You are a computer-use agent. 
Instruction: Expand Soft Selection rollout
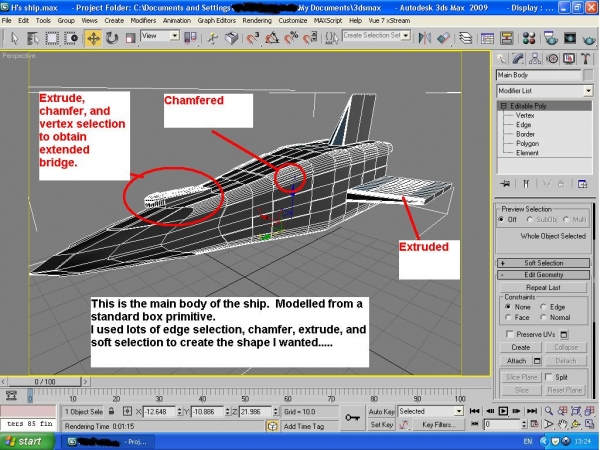point(543,263)
